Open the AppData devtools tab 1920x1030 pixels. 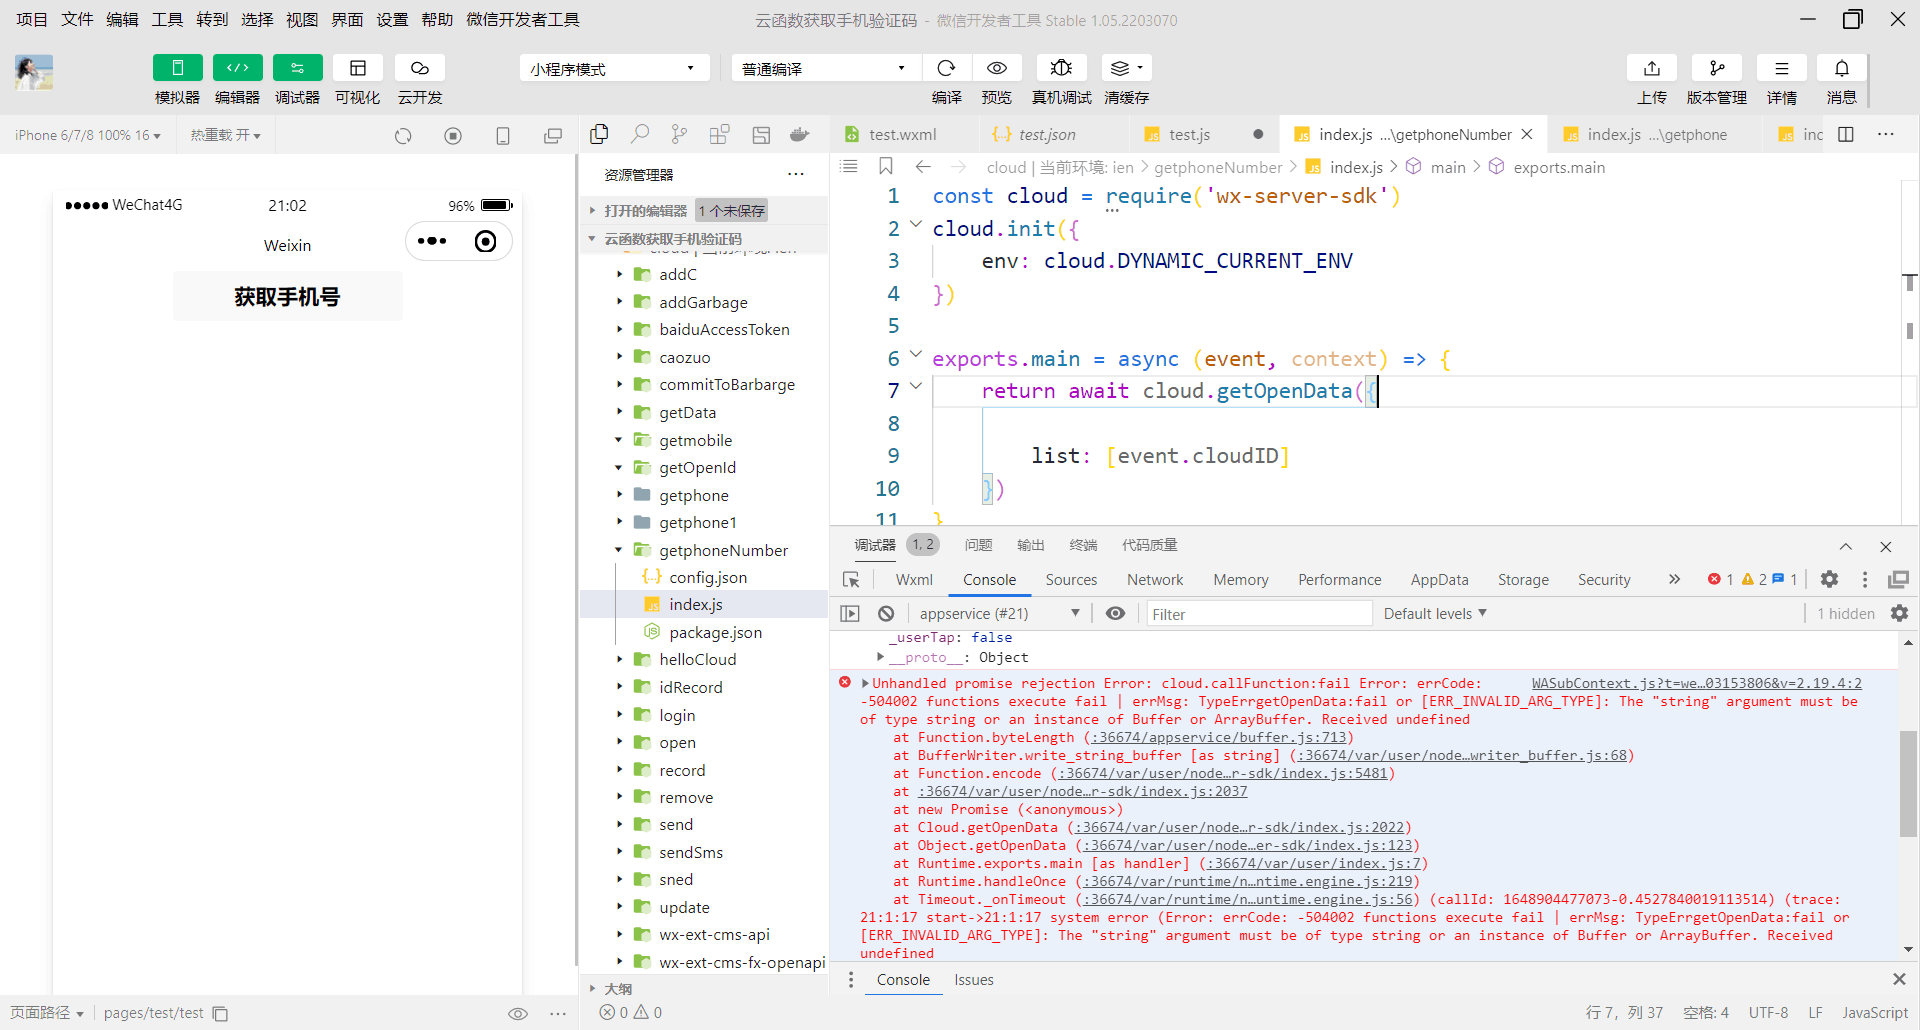(1439, 580)
